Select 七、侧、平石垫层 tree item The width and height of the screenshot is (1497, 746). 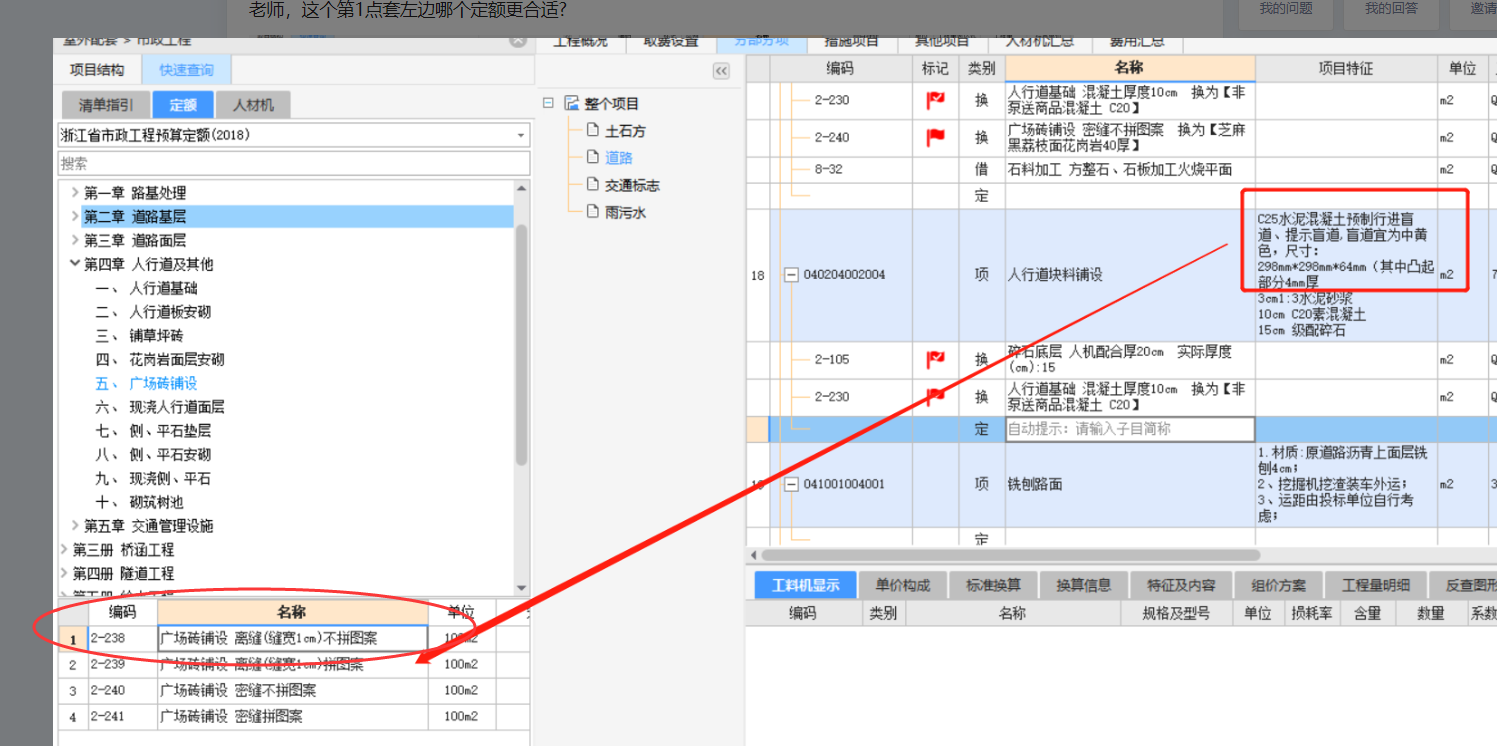click(x=153, y=431)
